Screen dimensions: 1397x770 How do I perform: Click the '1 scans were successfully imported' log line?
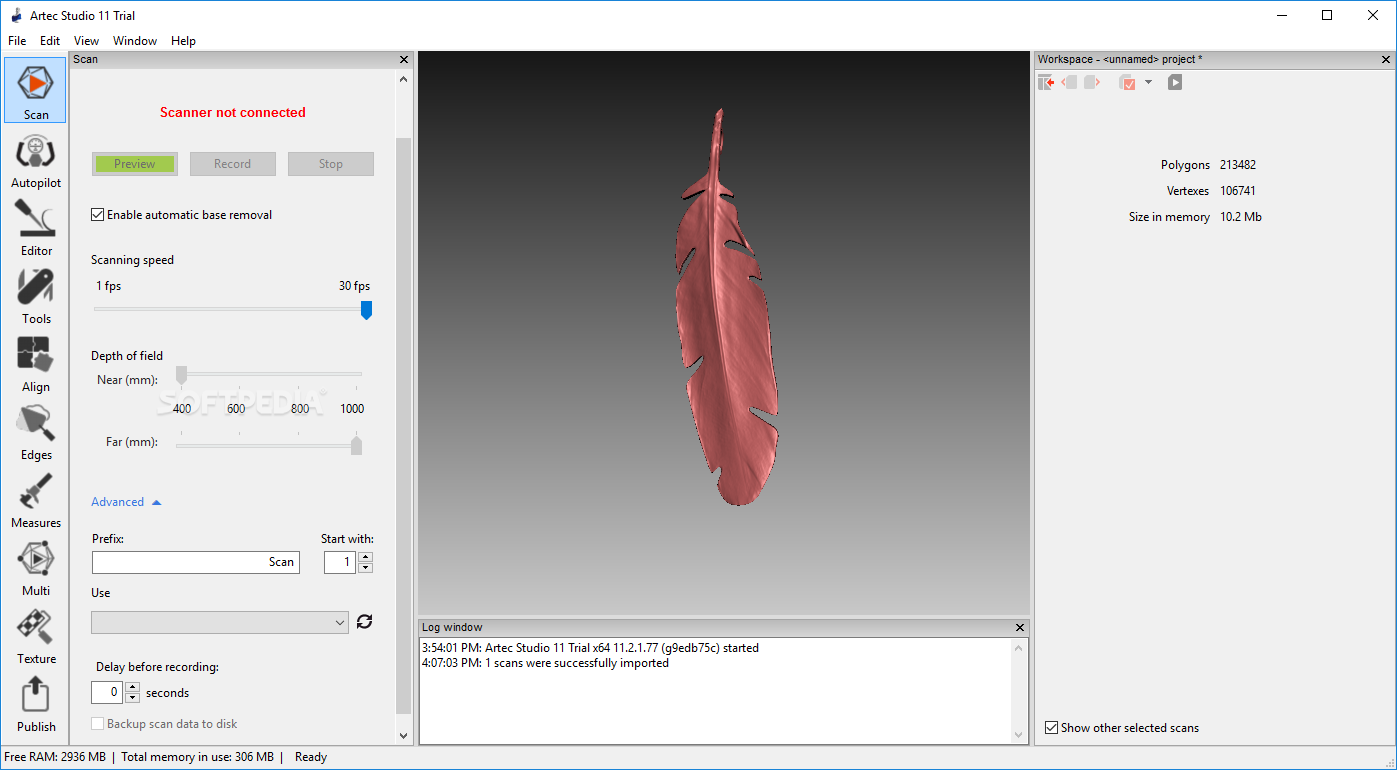pos(545,663)
